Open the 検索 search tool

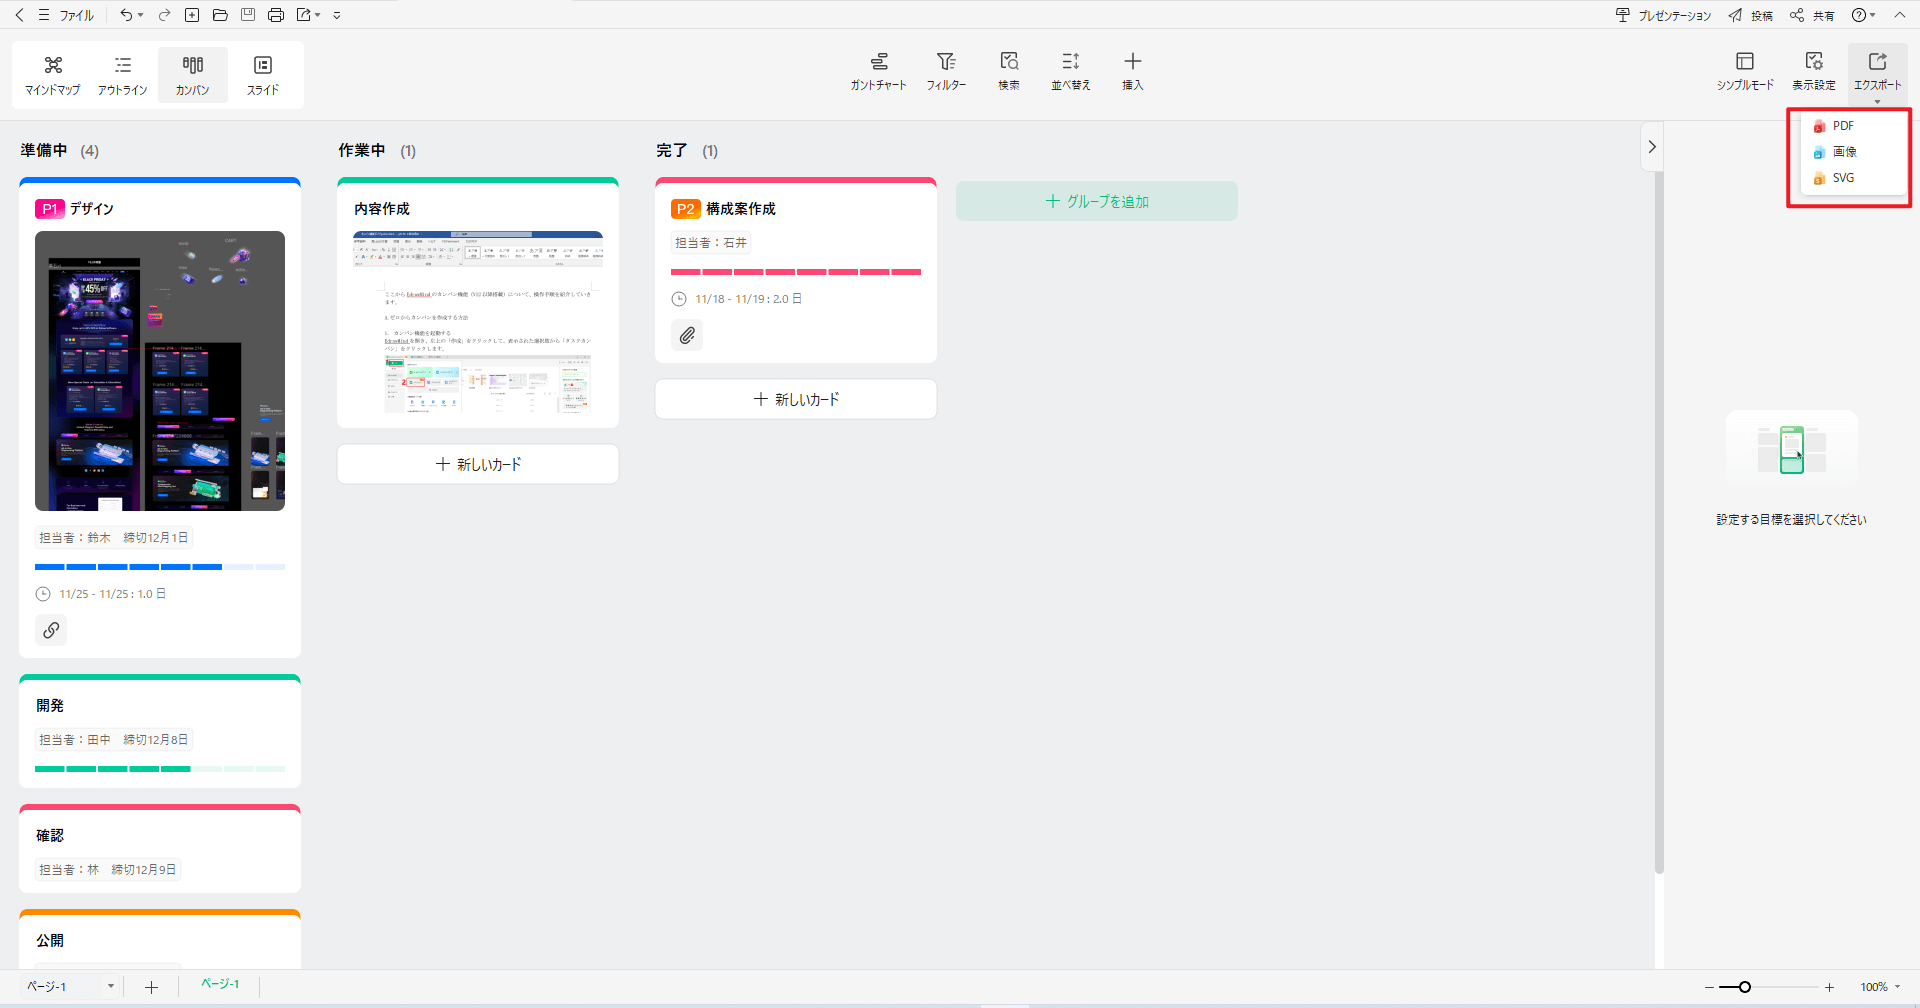[x=1009, y=72]
